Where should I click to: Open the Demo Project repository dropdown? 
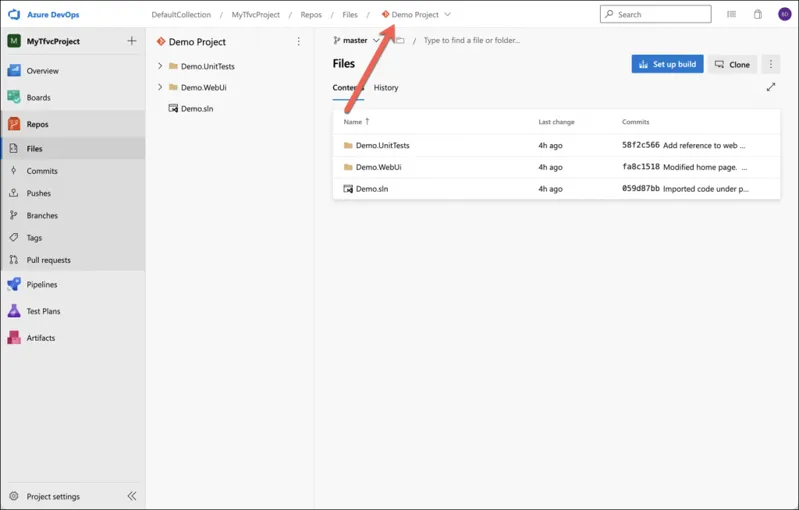(416, 14)
